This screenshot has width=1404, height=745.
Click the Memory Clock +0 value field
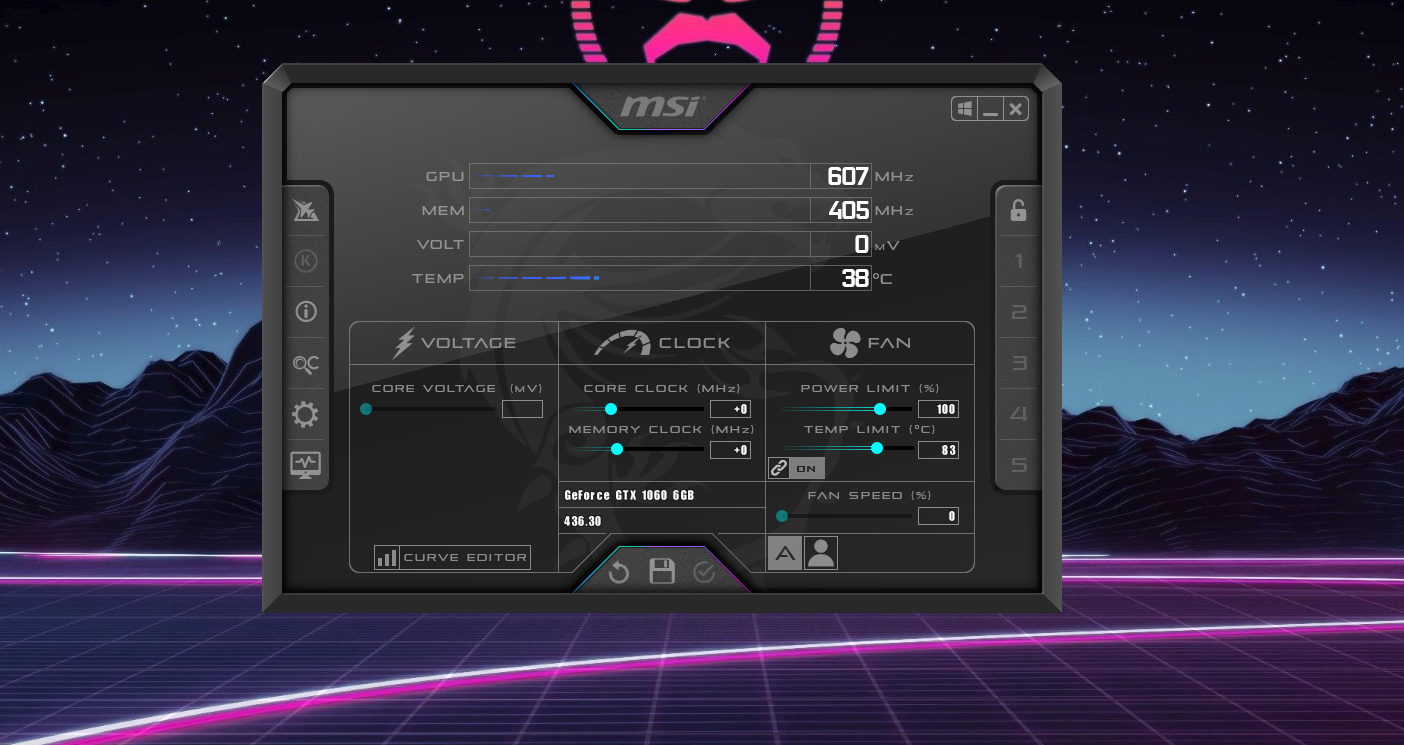click(730, 450)
